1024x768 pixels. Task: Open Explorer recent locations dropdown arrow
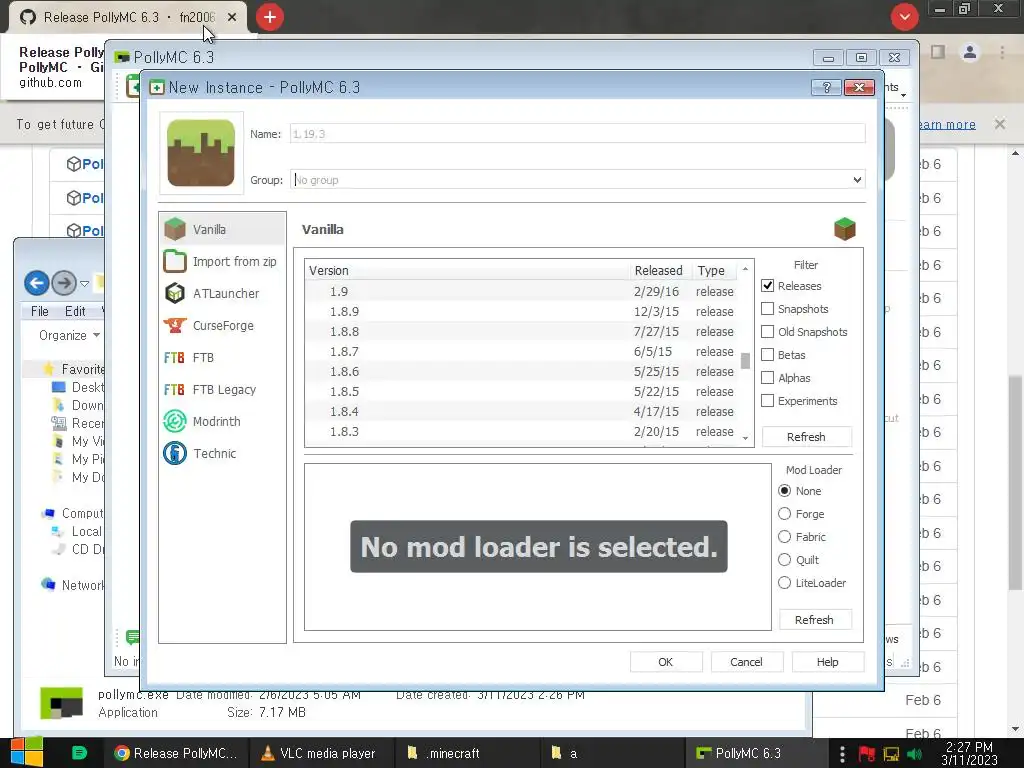pos(84,283)
